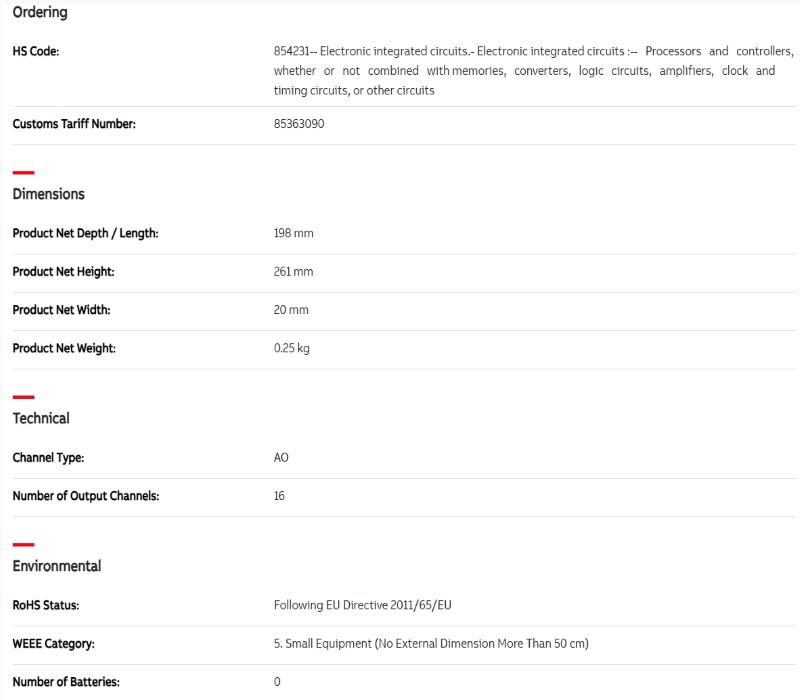The height and width of the screenshot is (700, 800).
Task: Click the Number of Batteries label
Action: pos(66,682)
